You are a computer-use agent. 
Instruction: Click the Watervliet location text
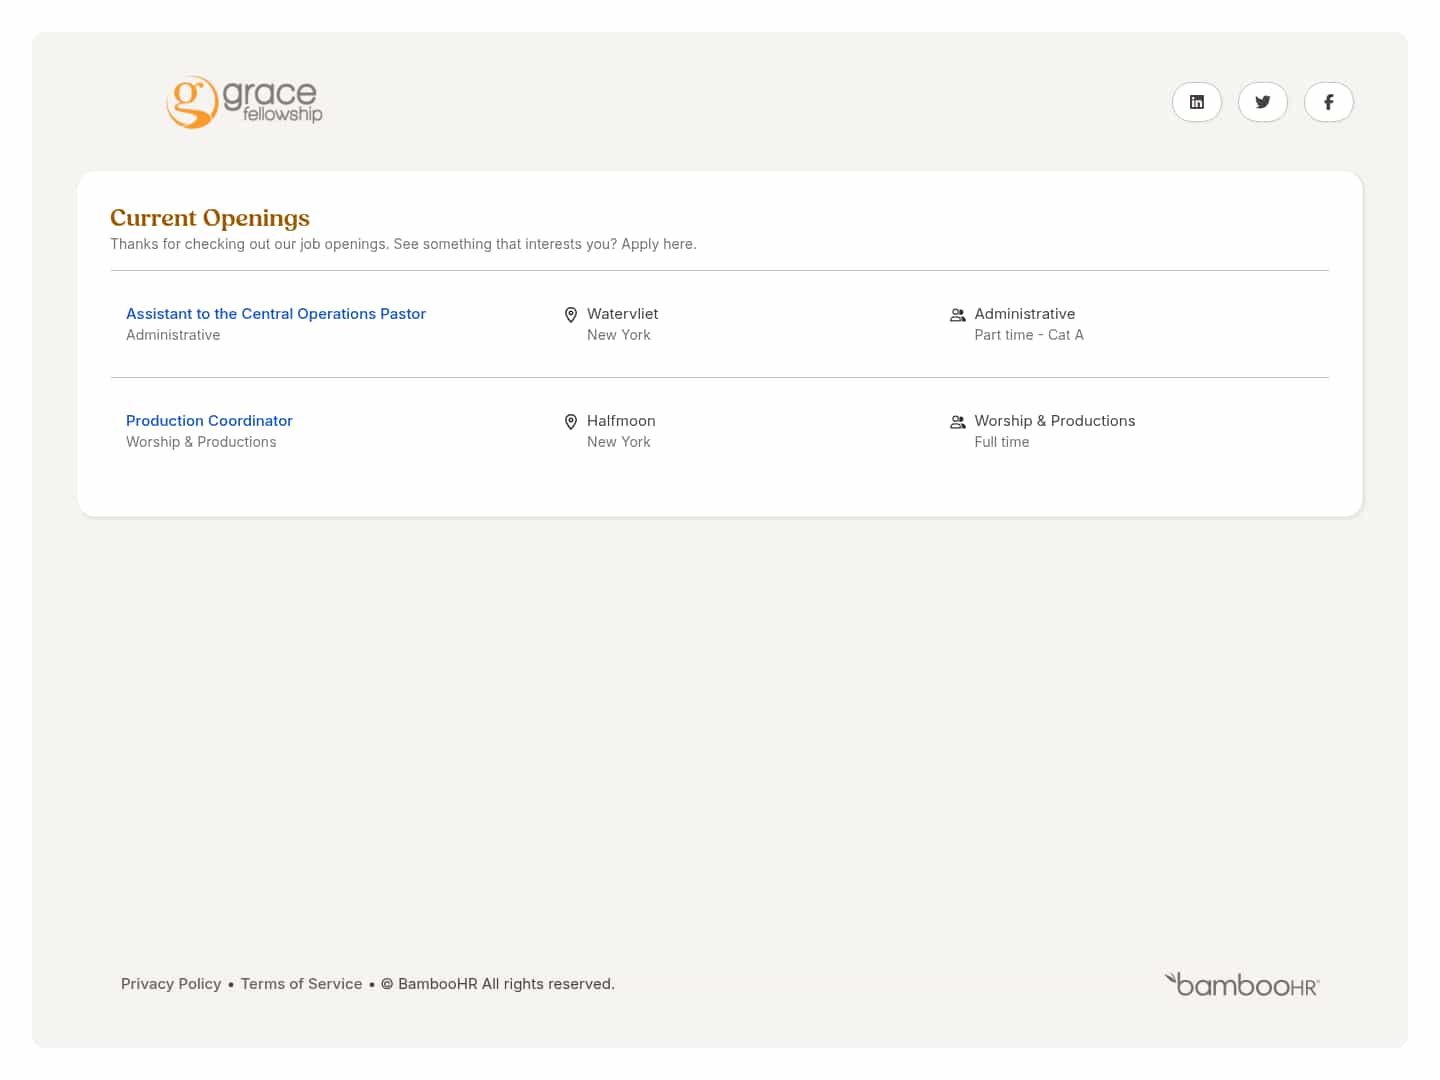pyautogui.click(x=622, y=314)
